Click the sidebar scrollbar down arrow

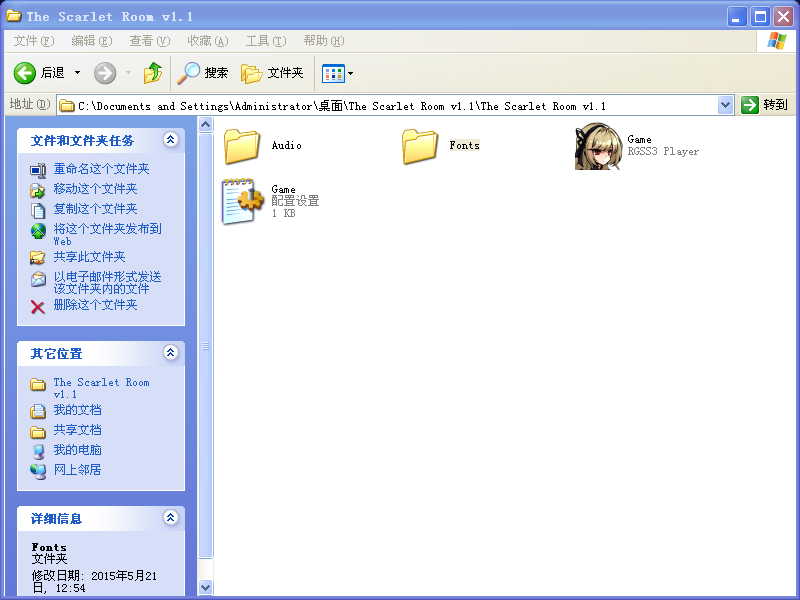tap(205, 587)
